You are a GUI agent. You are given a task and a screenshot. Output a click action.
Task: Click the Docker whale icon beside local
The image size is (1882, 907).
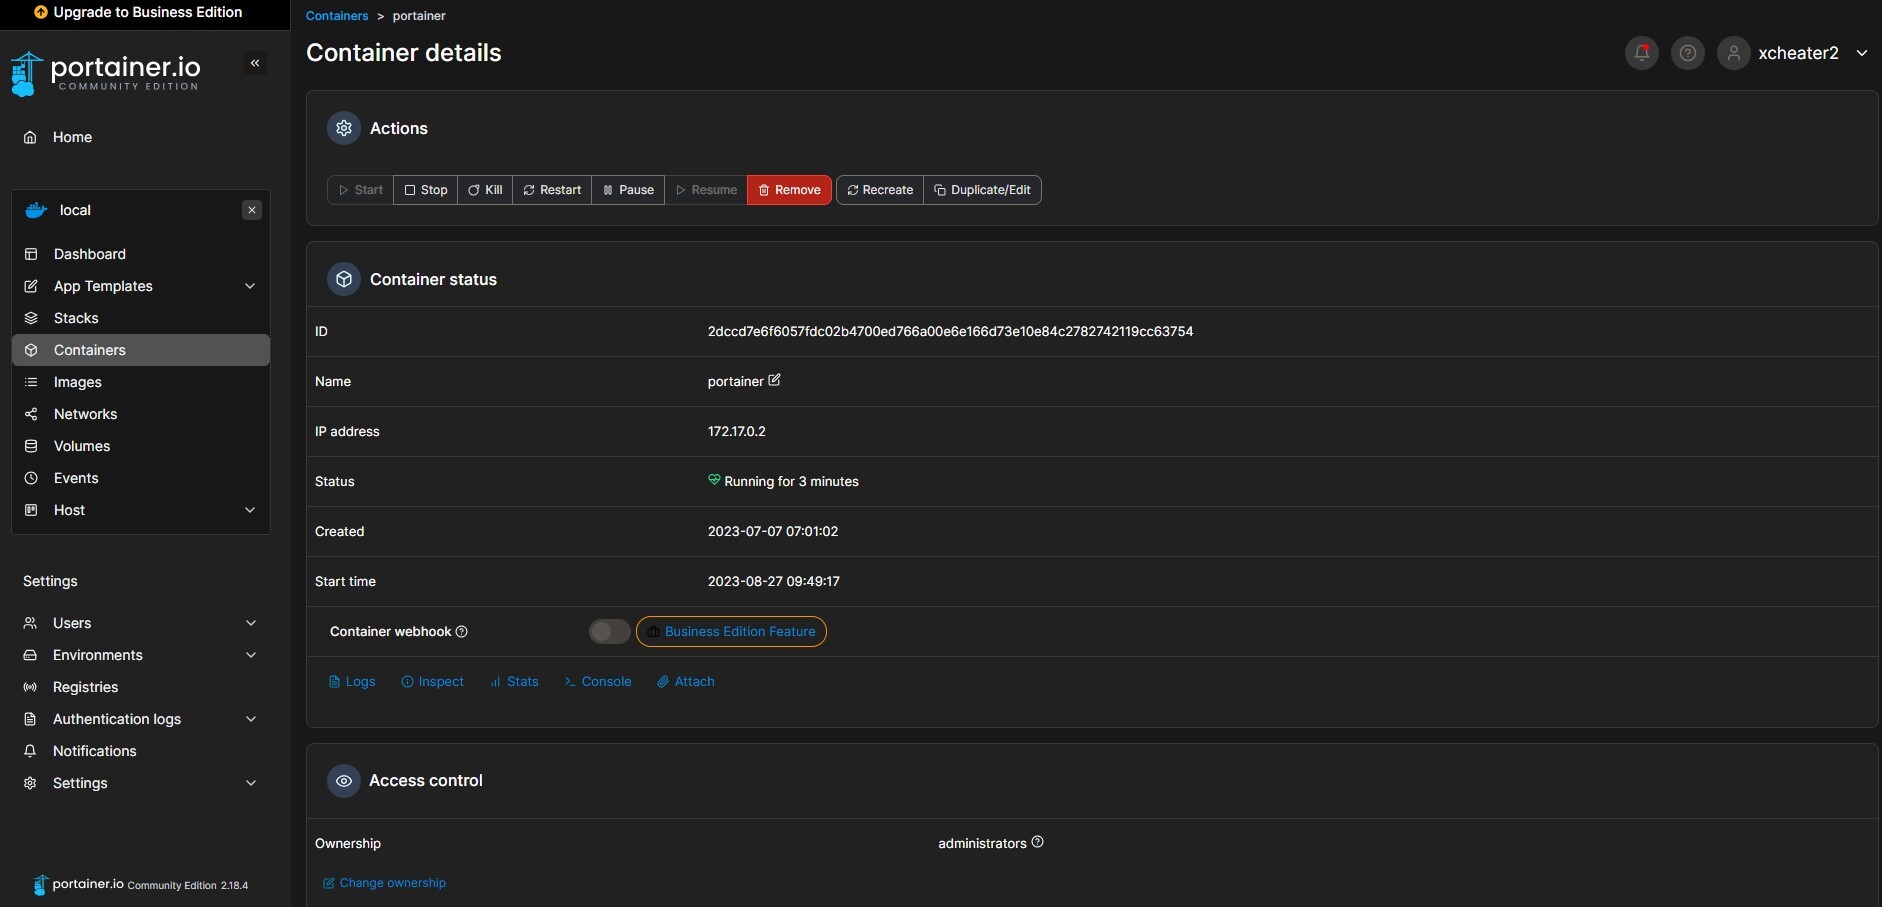tap(36, 210)
